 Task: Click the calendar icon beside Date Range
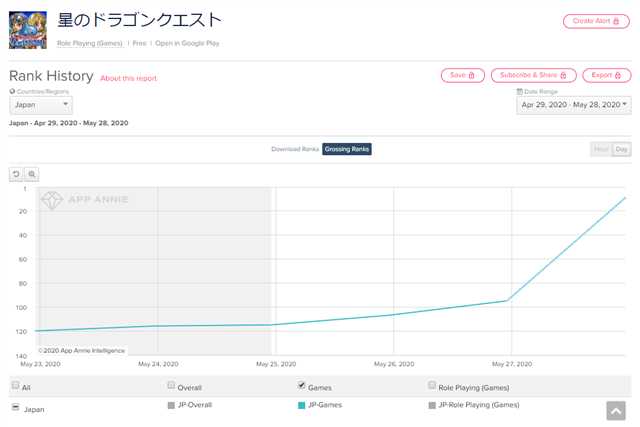coord(520,91)
